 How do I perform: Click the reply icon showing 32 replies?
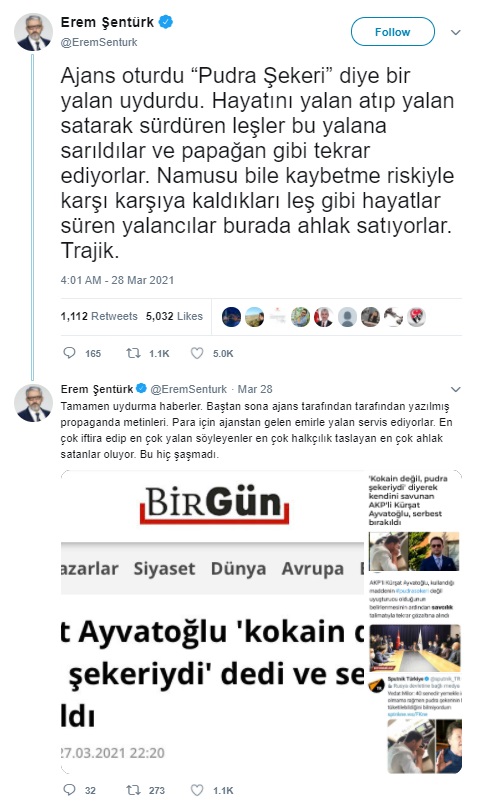[x=69, y=790]
